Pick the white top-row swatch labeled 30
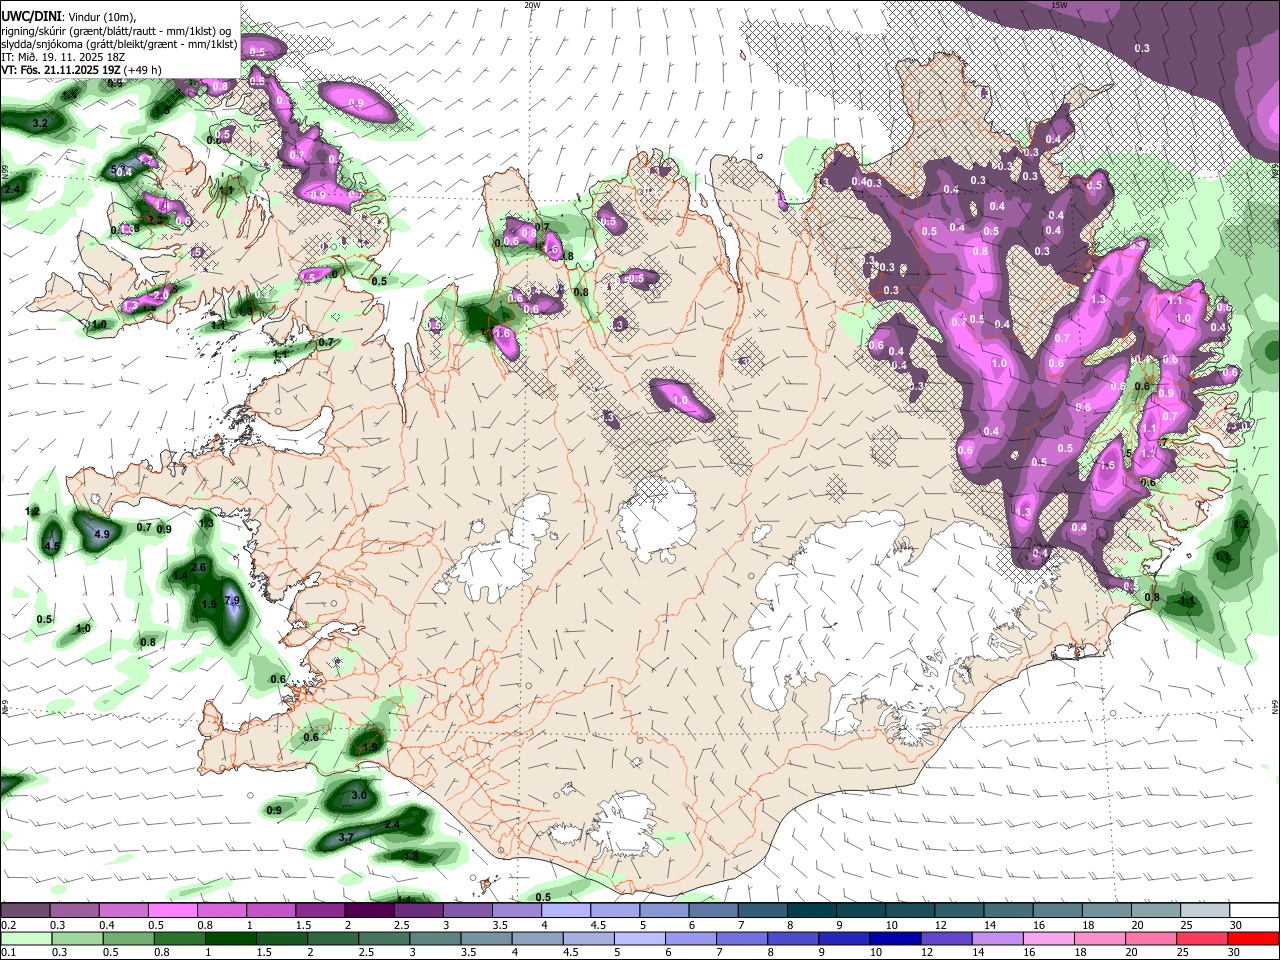Image resolution: width=1280 pixels, height=960 pixels. (1253, 911)
